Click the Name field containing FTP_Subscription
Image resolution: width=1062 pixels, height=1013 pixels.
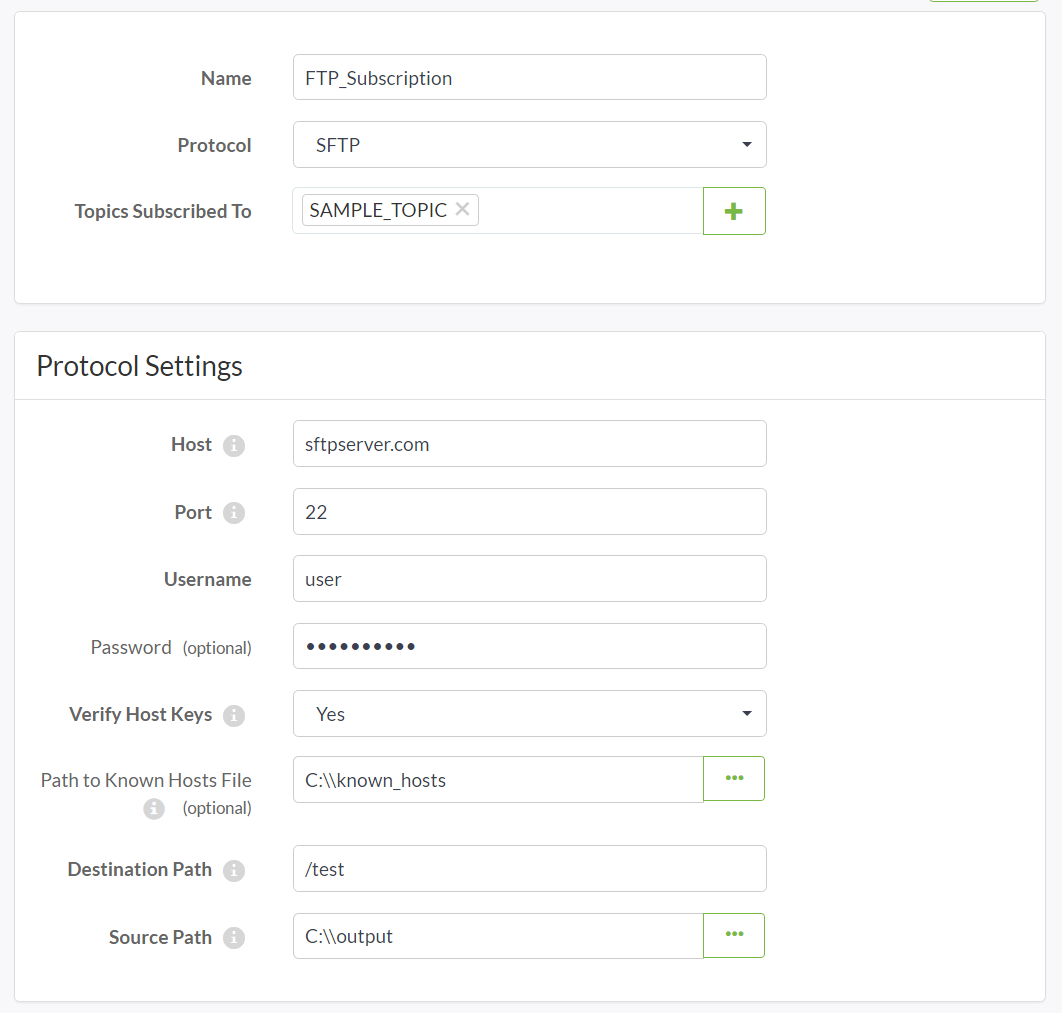pyautogui.click(x=529, y=78)
